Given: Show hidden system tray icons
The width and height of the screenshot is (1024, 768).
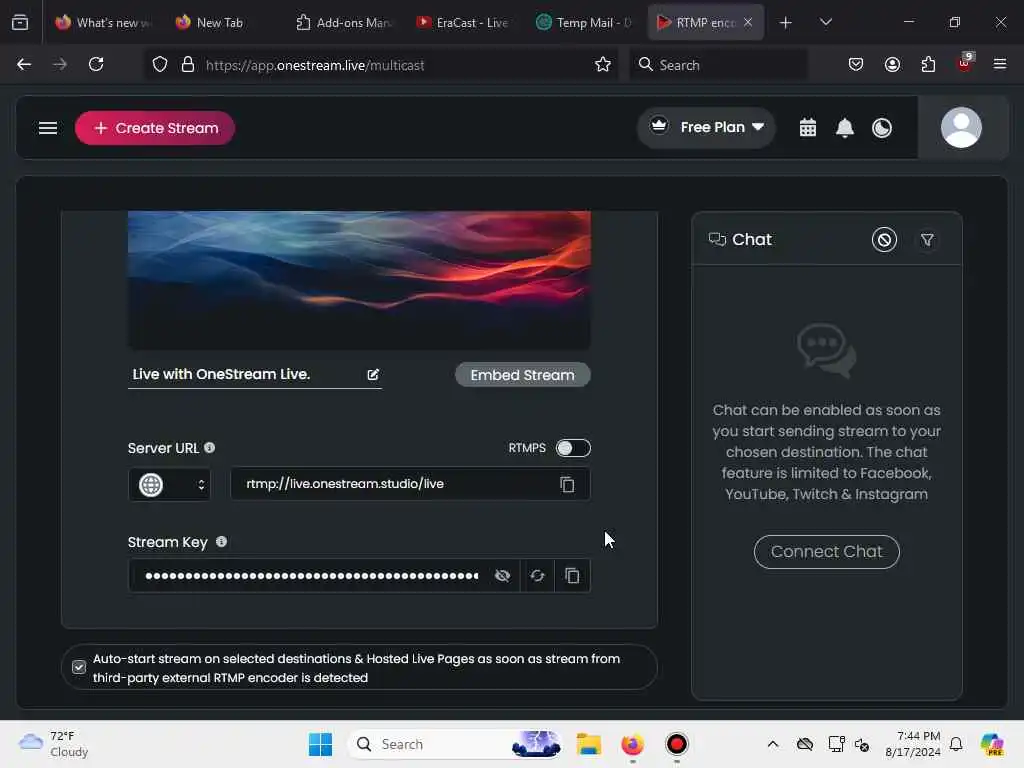Looking at the screenshot, I should coord(773,744).
